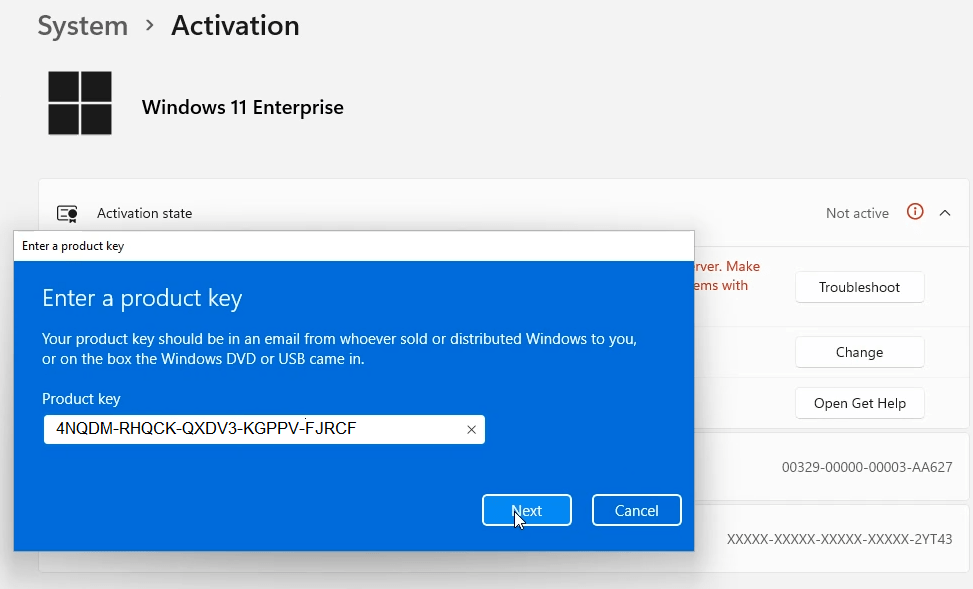Click the Enter a product key dialog title bar

pyautogui.click(x=350, y=245)
